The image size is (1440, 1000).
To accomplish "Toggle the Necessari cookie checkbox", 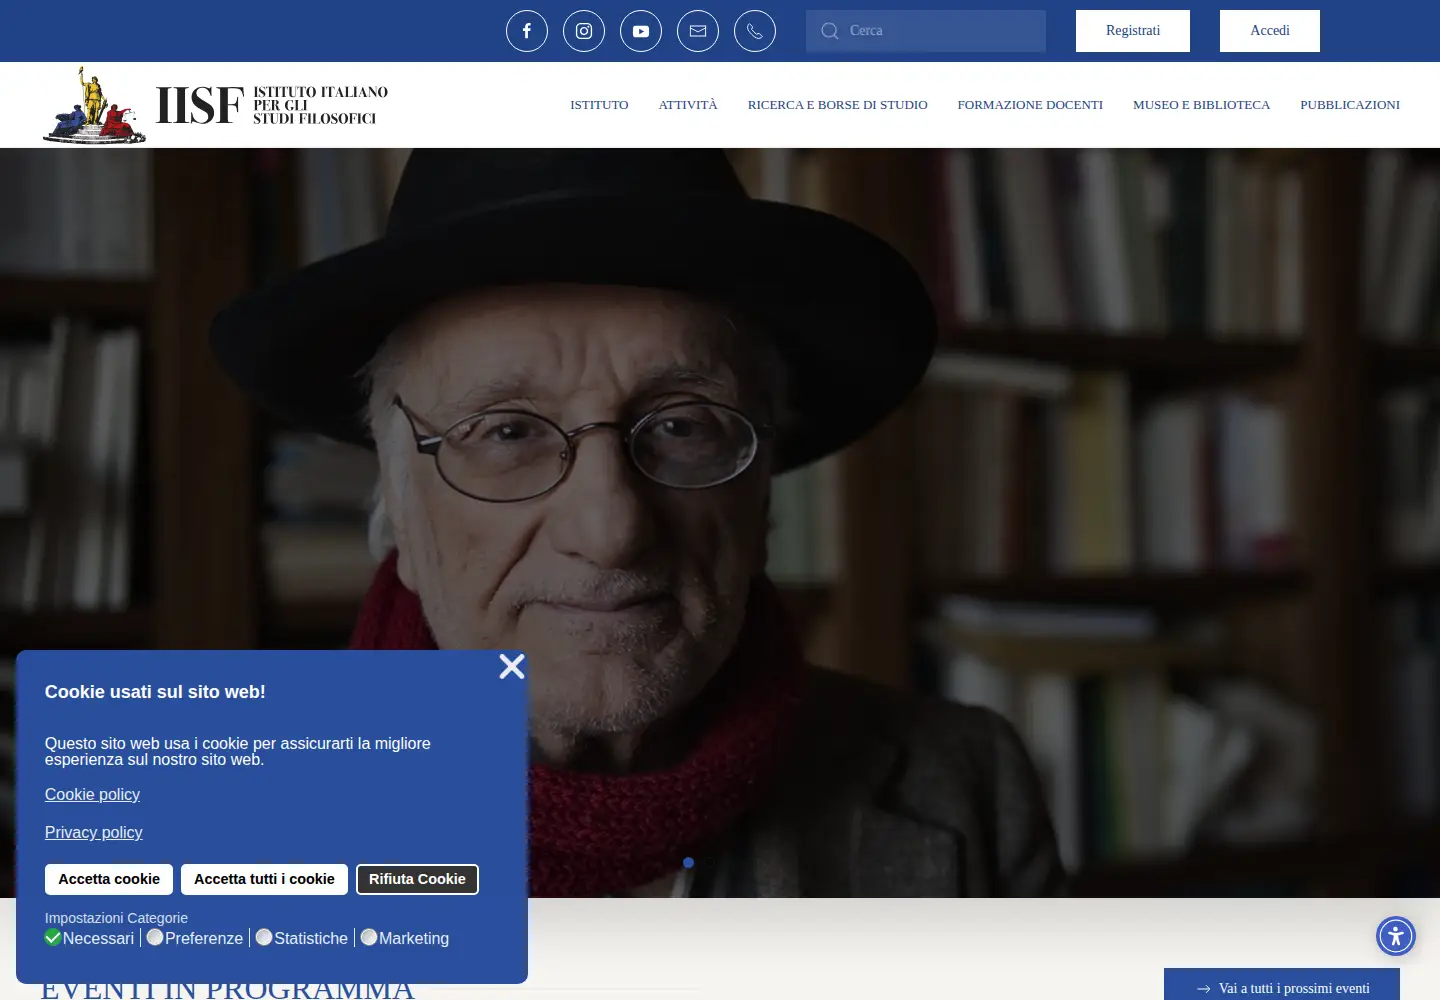I will pyautogui.click(x=53, y=937).
